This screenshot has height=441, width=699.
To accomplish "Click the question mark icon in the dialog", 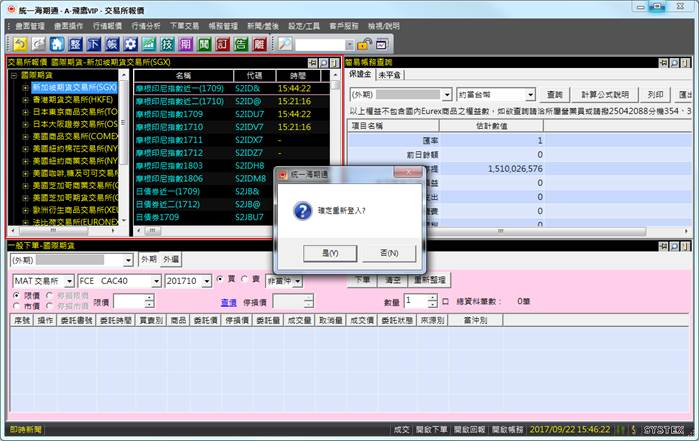I will (x=303, y=210).
